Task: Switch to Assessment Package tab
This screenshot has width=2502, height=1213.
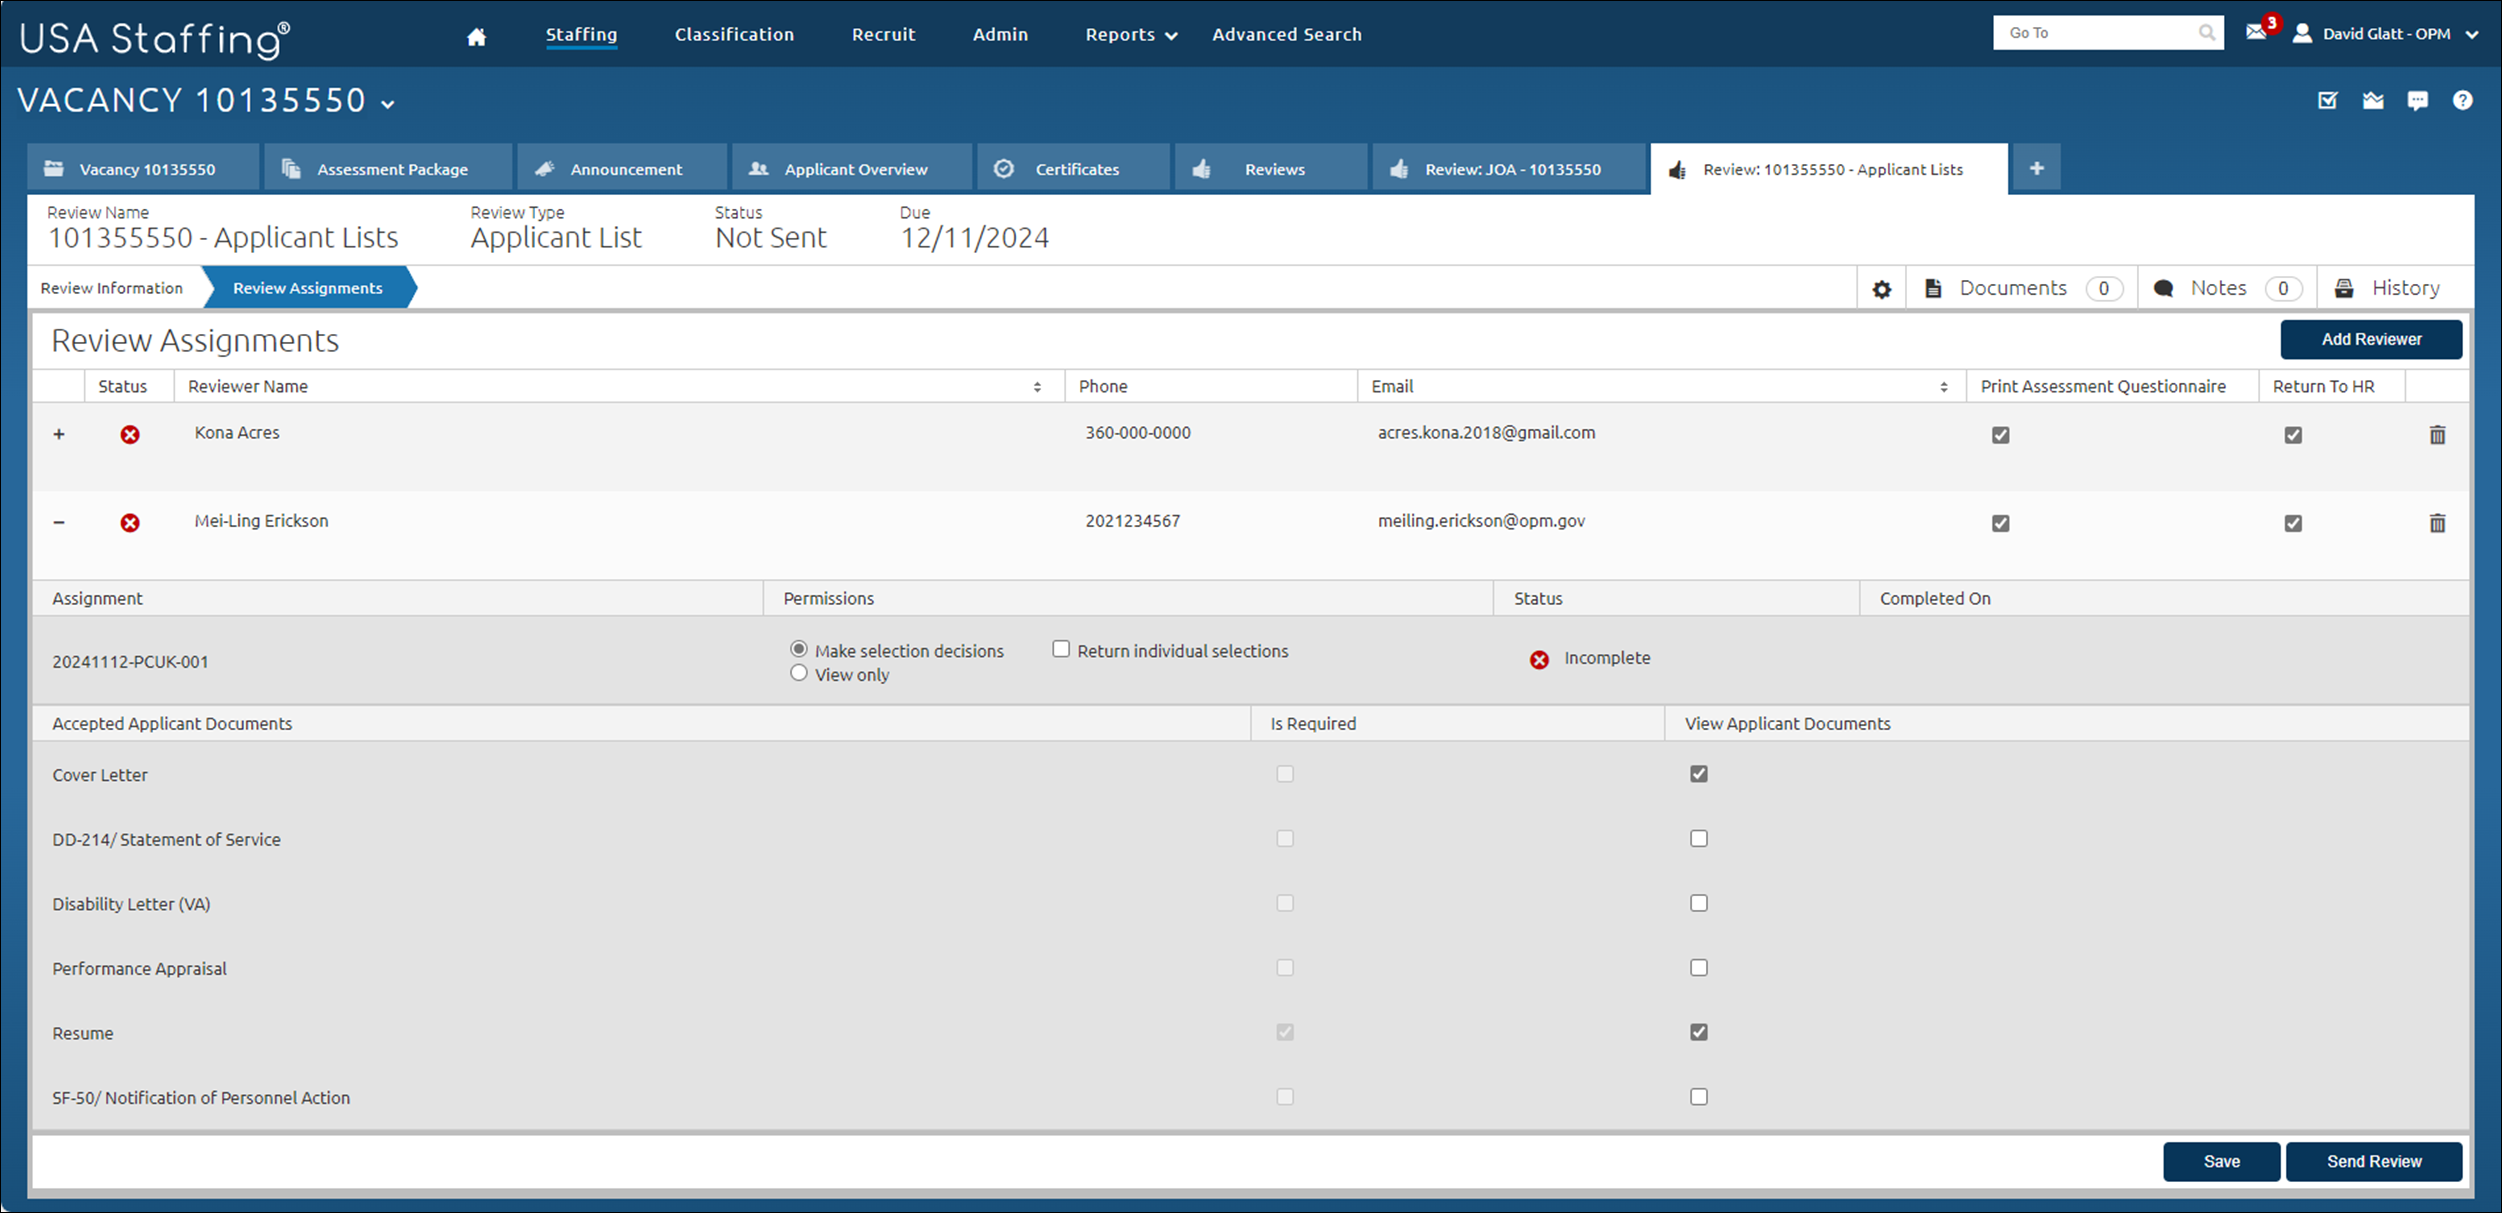Action: pyautogui.click(x=388, y=168)
